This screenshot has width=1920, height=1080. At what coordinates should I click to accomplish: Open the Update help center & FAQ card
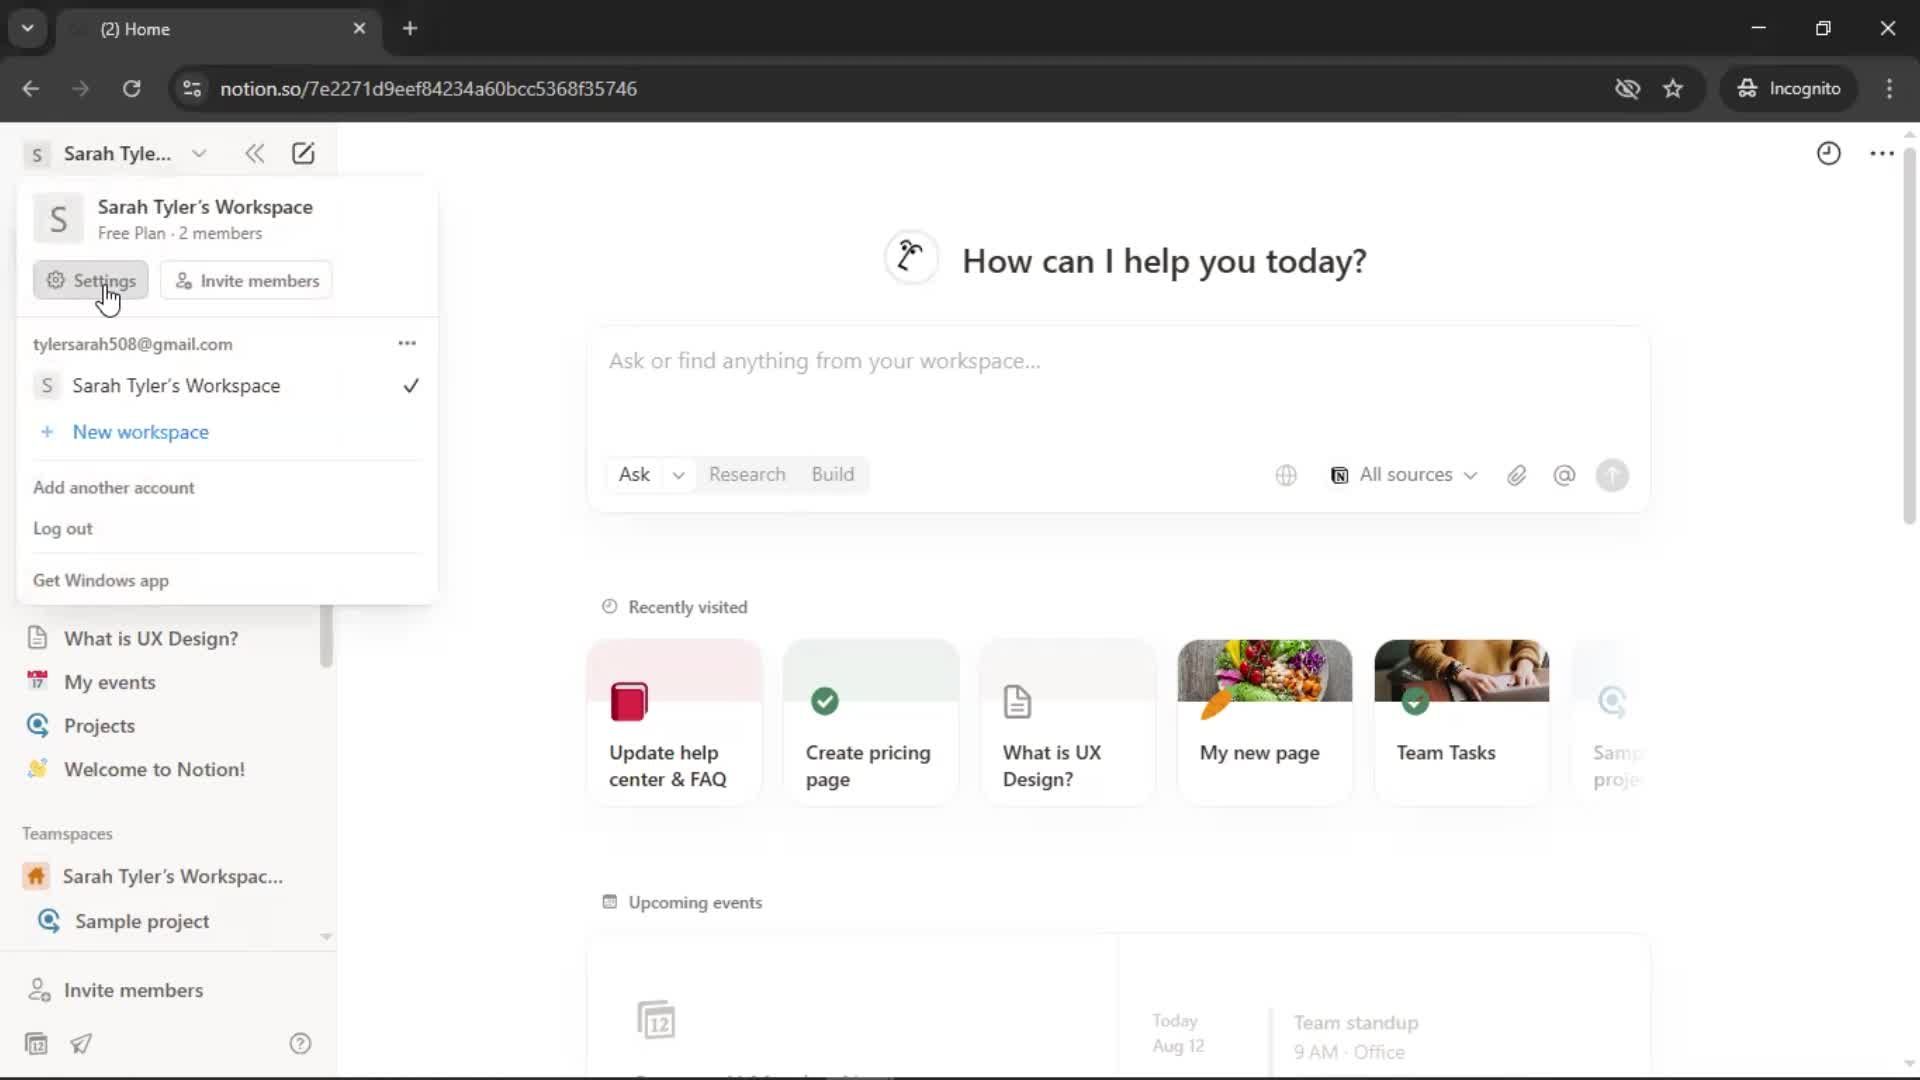click(x=674, y=722)
